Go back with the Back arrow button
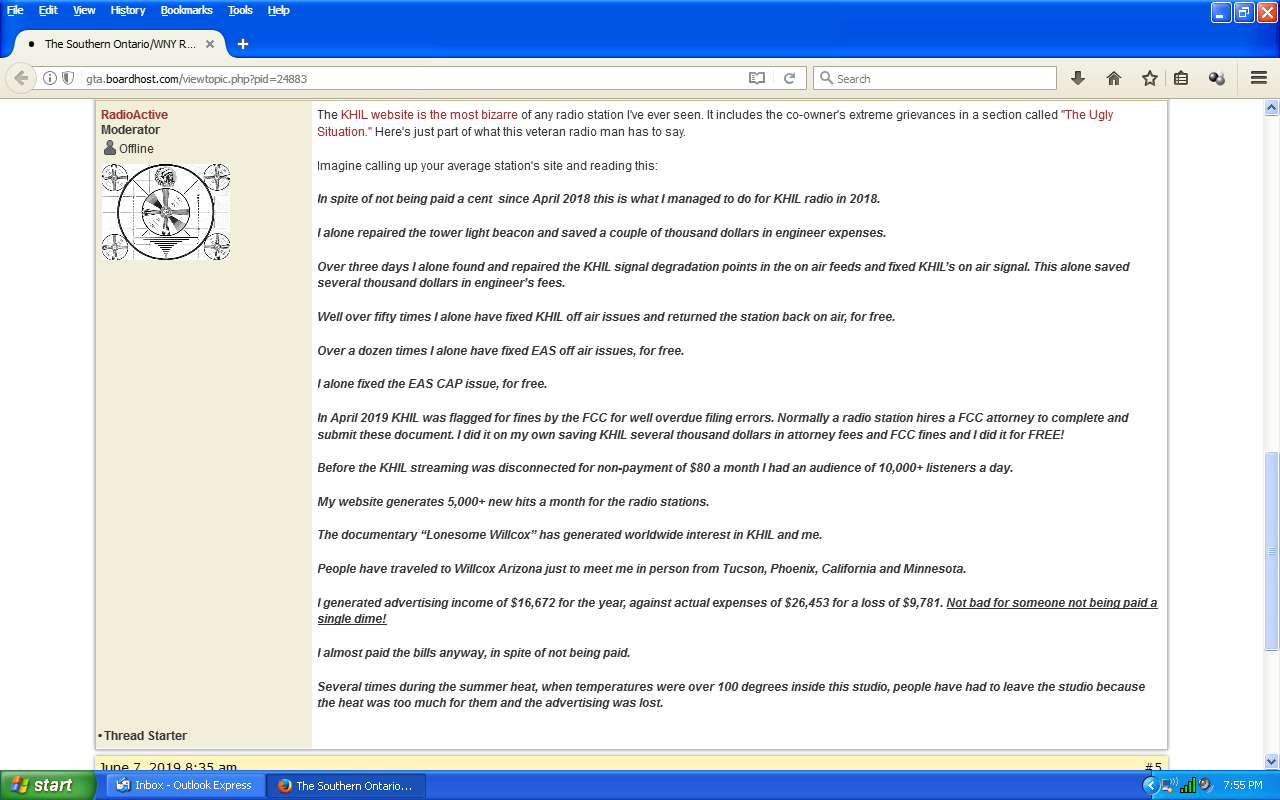Viewport: 1280px width, 800px height. pyautogui.click(x=20, y=78)
